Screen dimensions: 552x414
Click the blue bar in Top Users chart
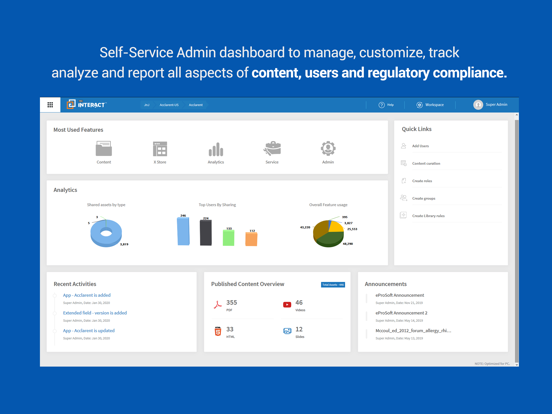183,231
